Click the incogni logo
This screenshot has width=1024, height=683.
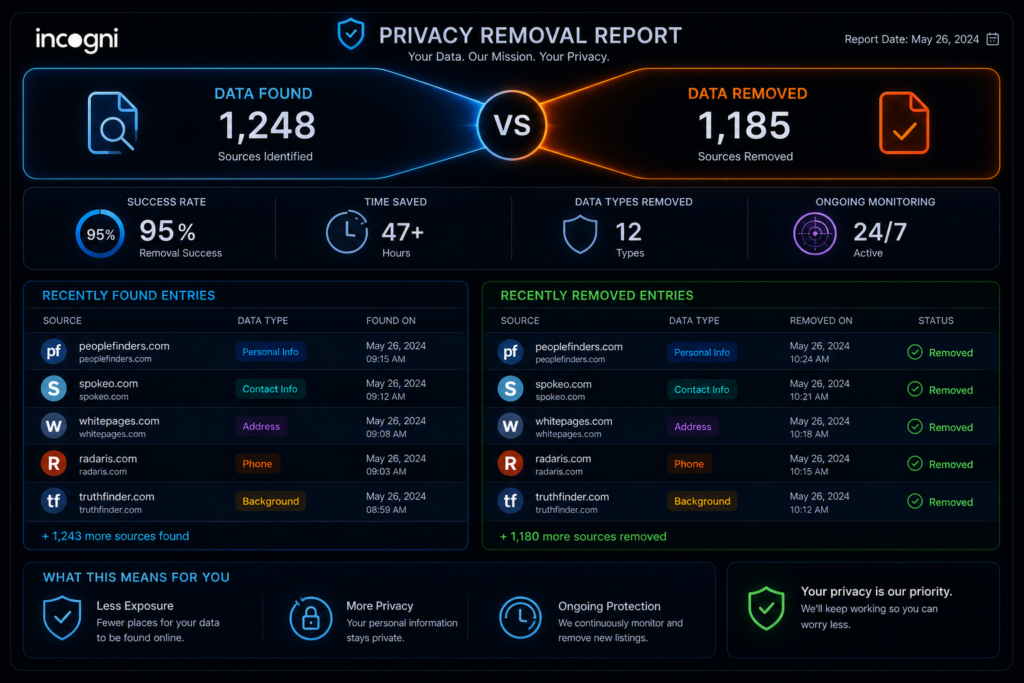[x=76, y=39]
